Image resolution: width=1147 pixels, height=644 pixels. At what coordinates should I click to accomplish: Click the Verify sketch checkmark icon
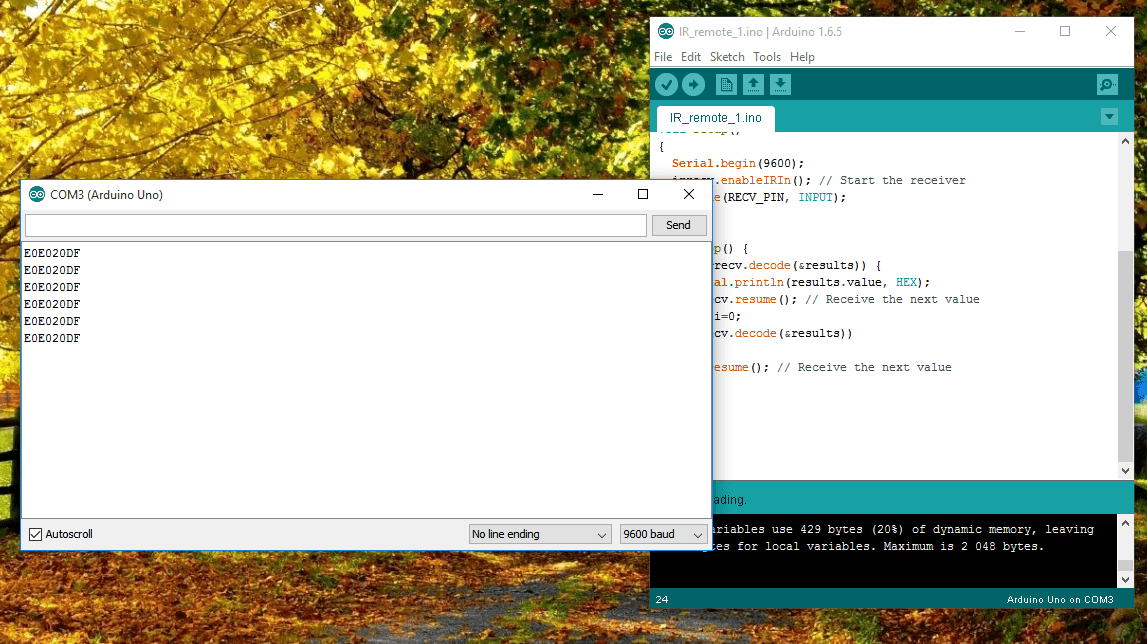pyautogui.click(x=666, y=85)
